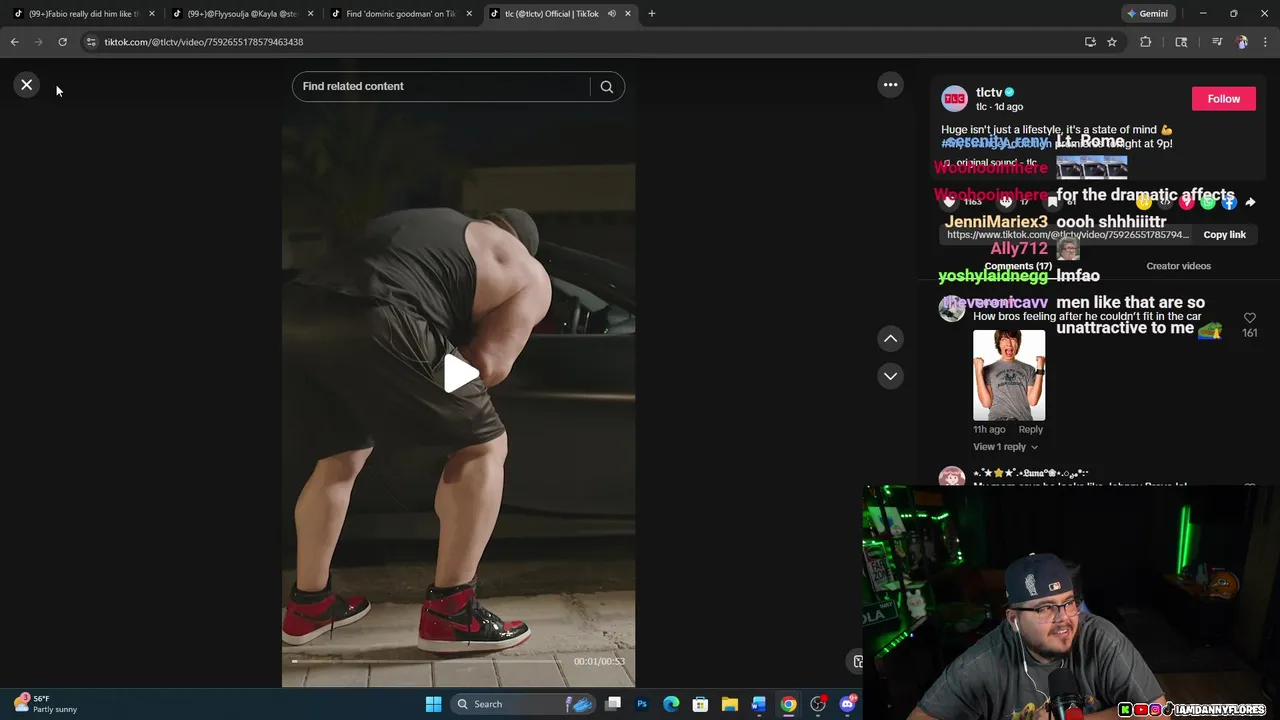The image size is (1280, 720).
Task: Reload the current page
Action: pos(62,42)
